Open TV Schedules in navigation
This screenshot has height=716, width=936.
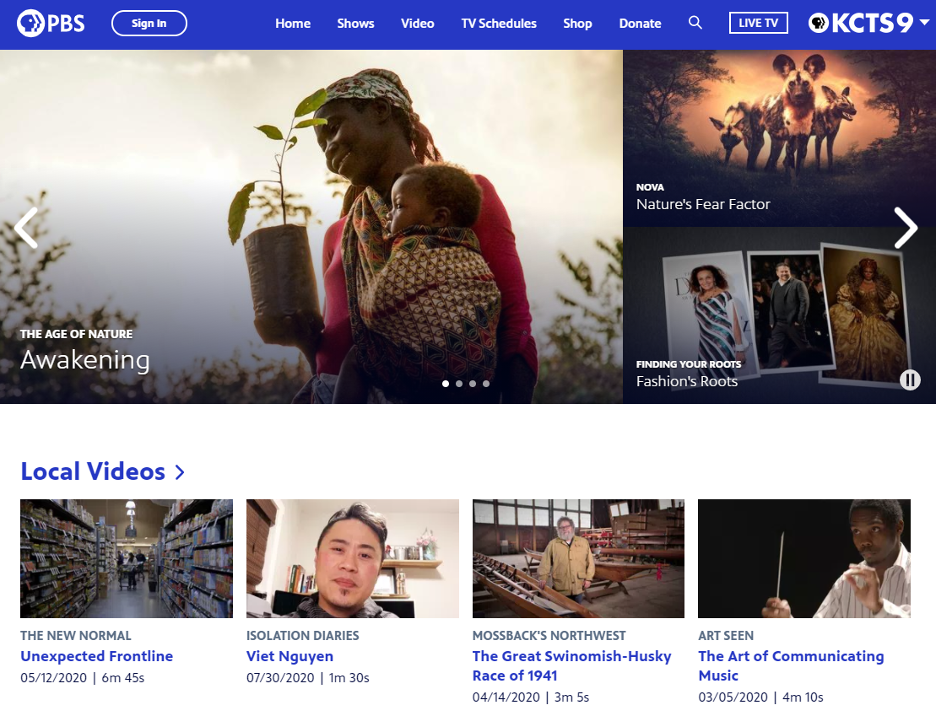point(498,23)
